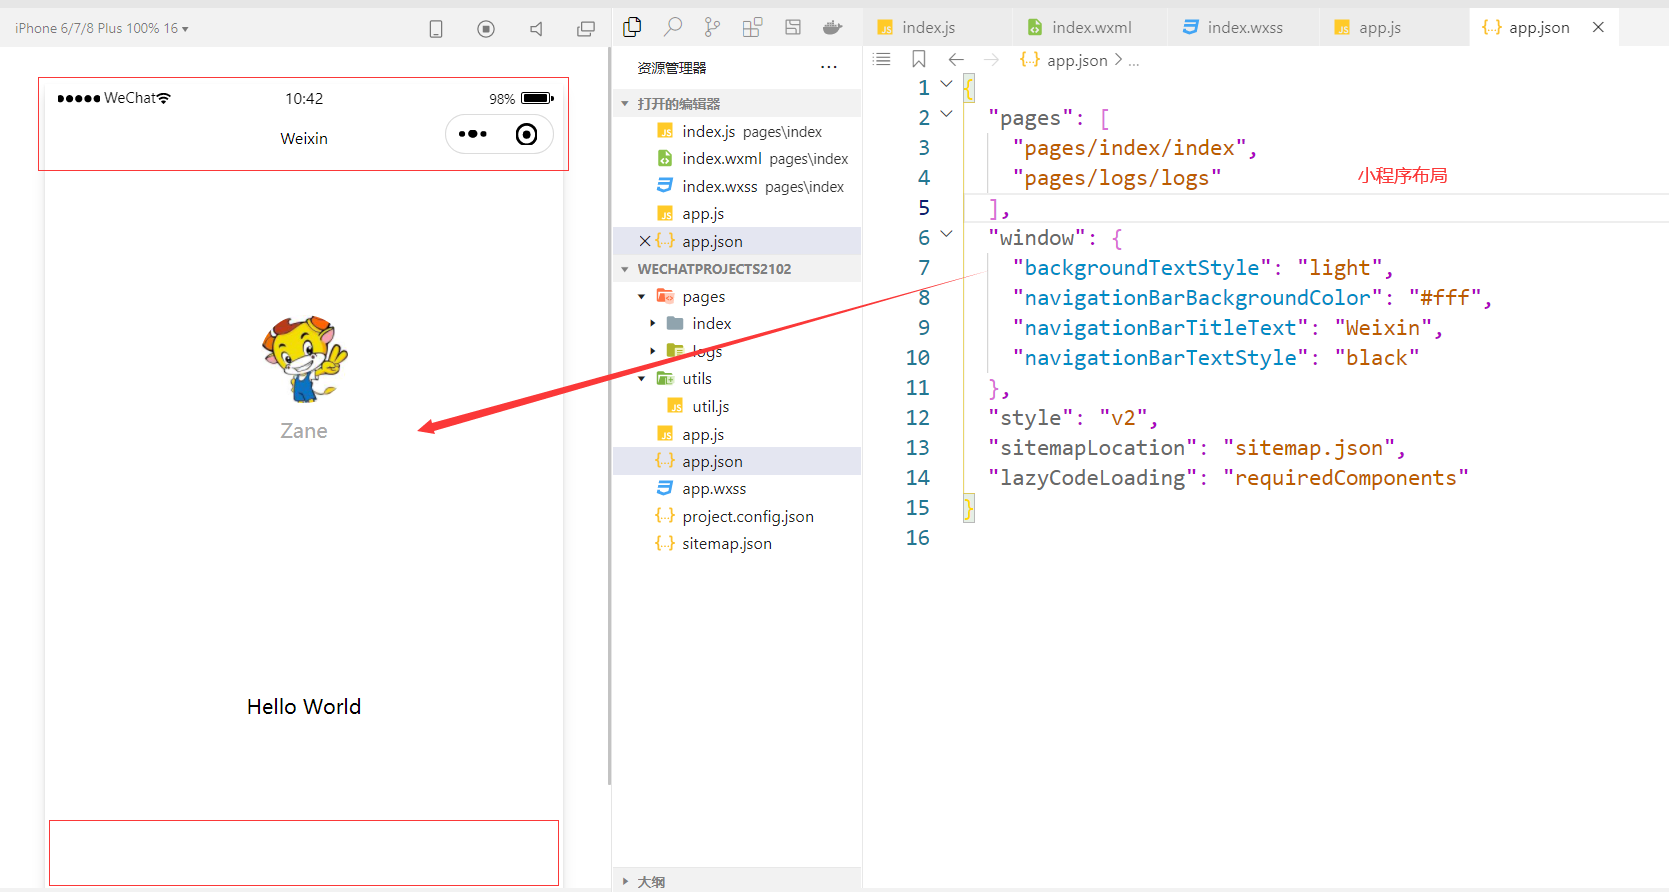
Task: Click the Hello World text in simulator
Action: click(x=304, y=707)
